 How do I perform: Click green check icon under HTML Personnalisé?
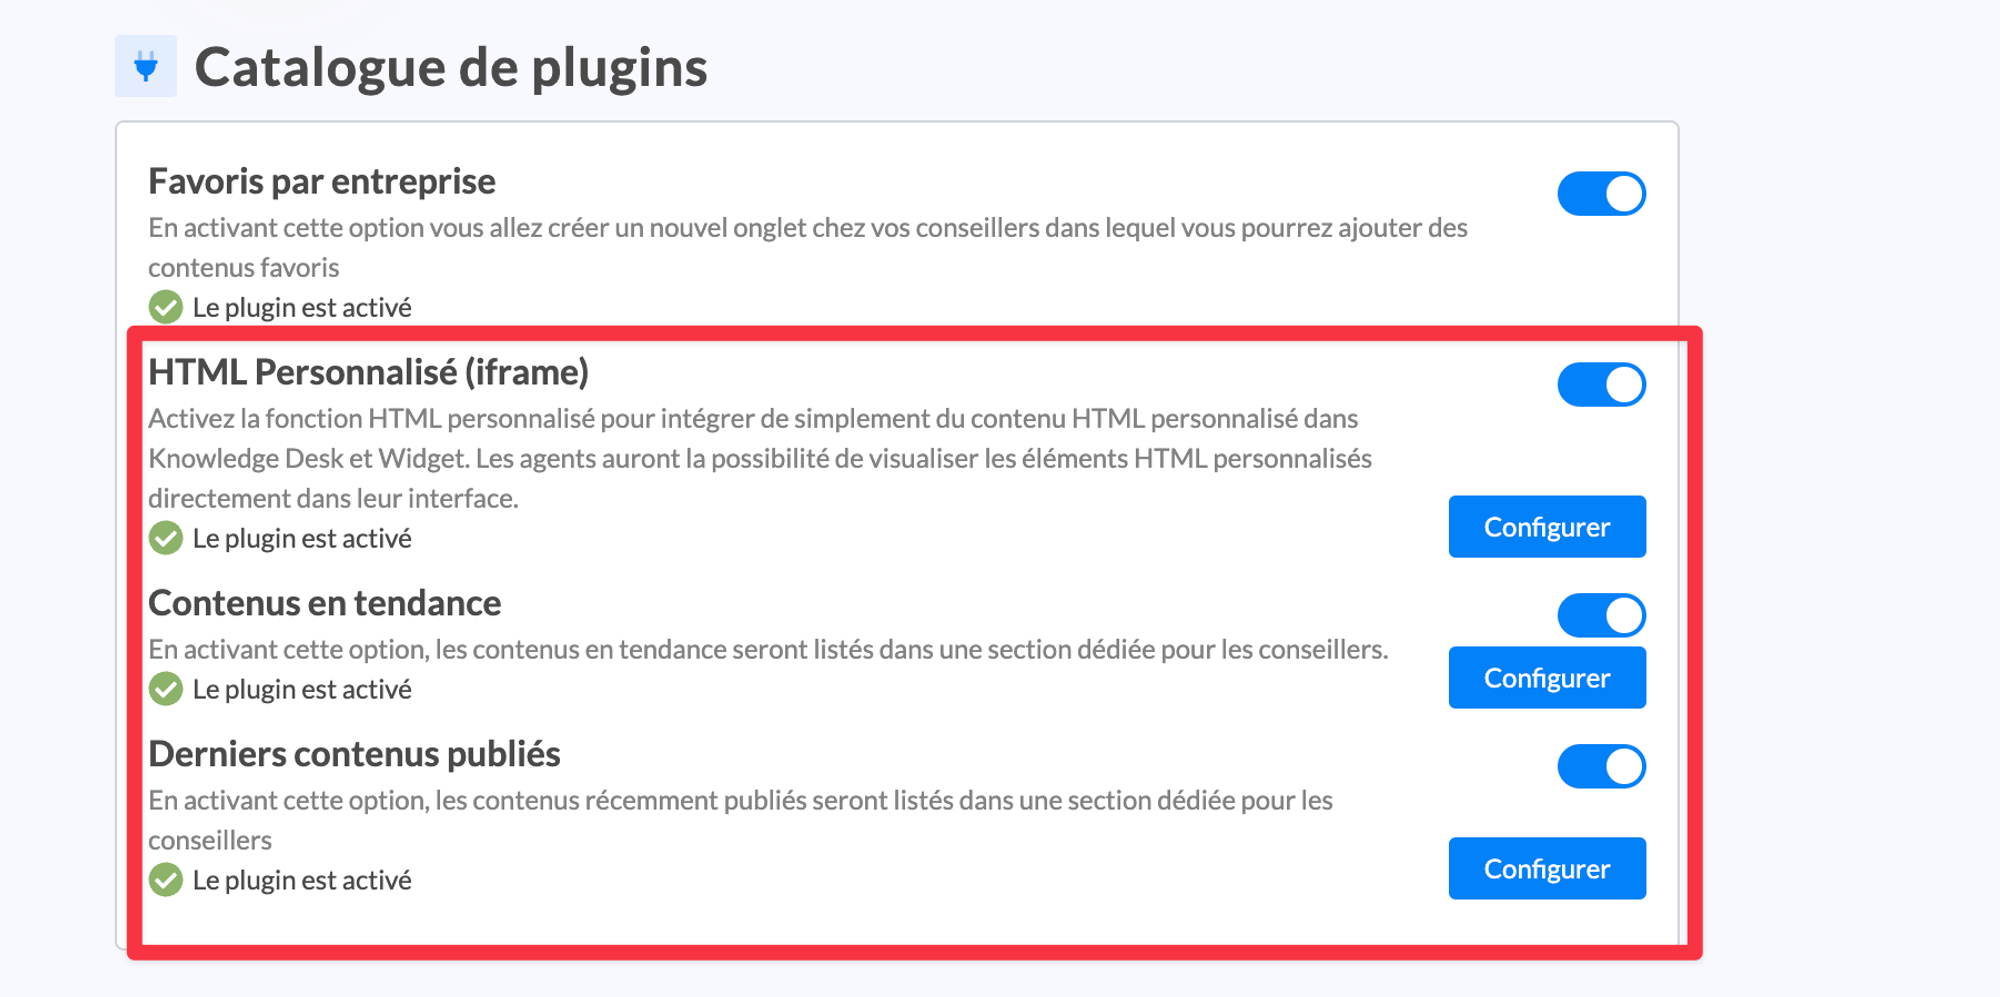166,538
